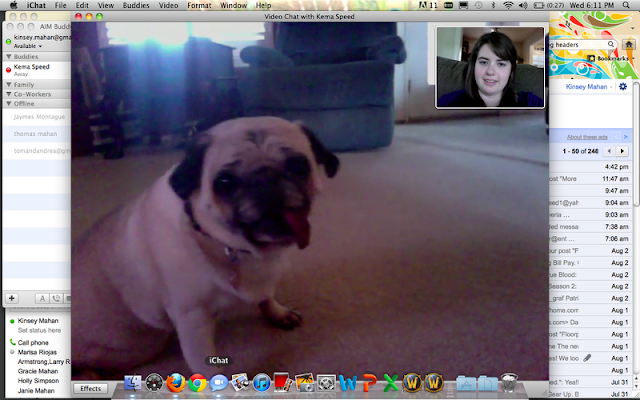Click the menu bar clock Wed 6:11 PM
This screenshot has width=640, height=400.
tap(591, 5)
